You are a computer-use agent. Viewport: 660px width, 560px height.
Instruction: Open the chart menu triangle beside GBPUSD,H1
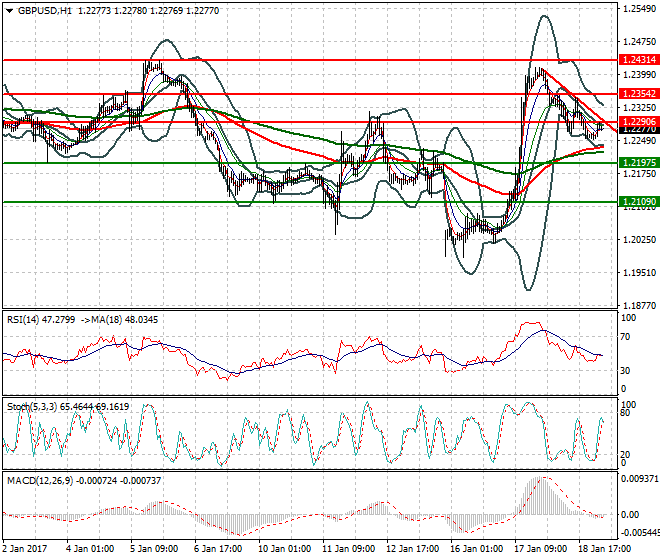pos(8,10)
